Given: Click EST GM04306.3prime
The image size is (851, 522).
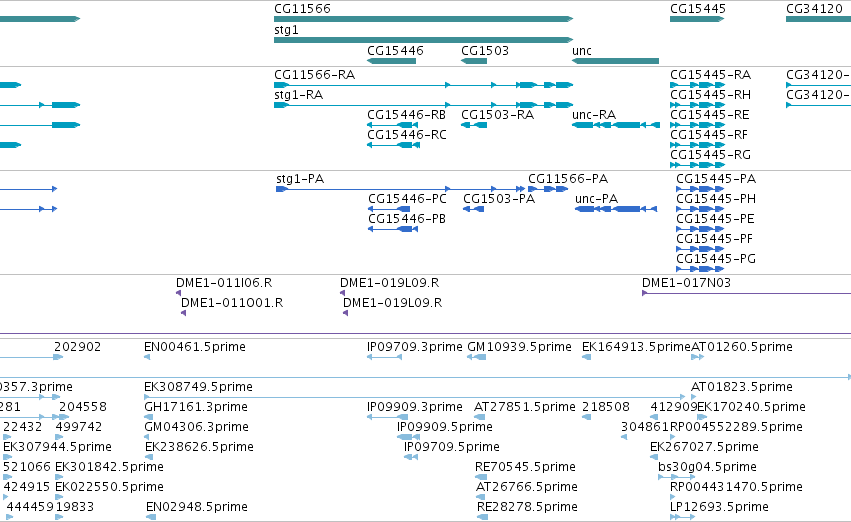Looking at the screenshot, I should (x=196, y=428).
